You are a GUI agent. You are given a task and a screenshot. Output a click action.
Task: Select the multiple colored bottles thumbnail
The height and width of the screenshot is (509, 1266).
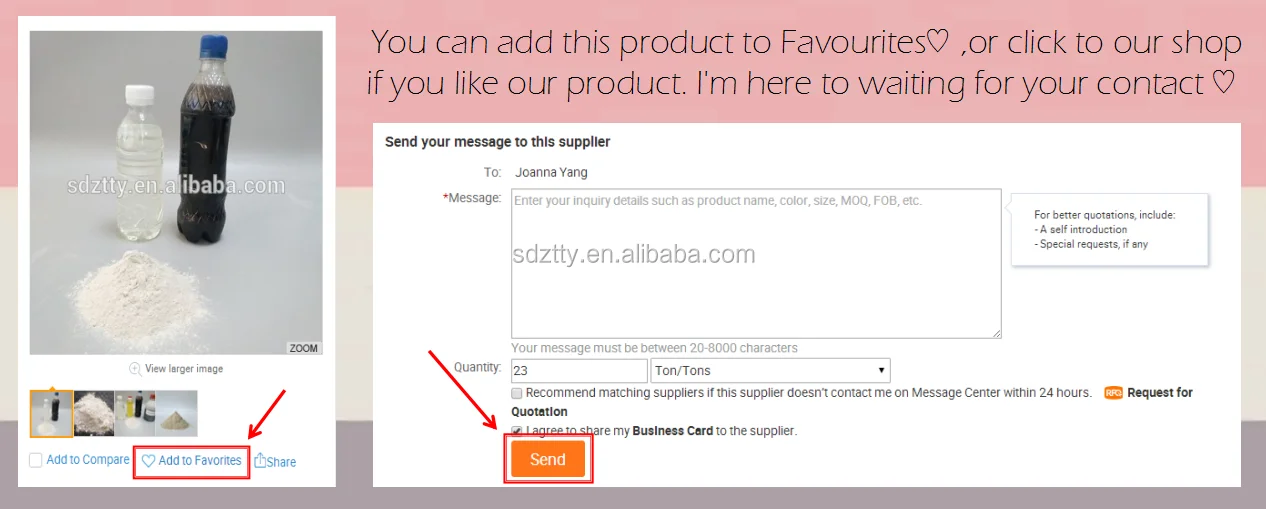click(x=135, y=413)
